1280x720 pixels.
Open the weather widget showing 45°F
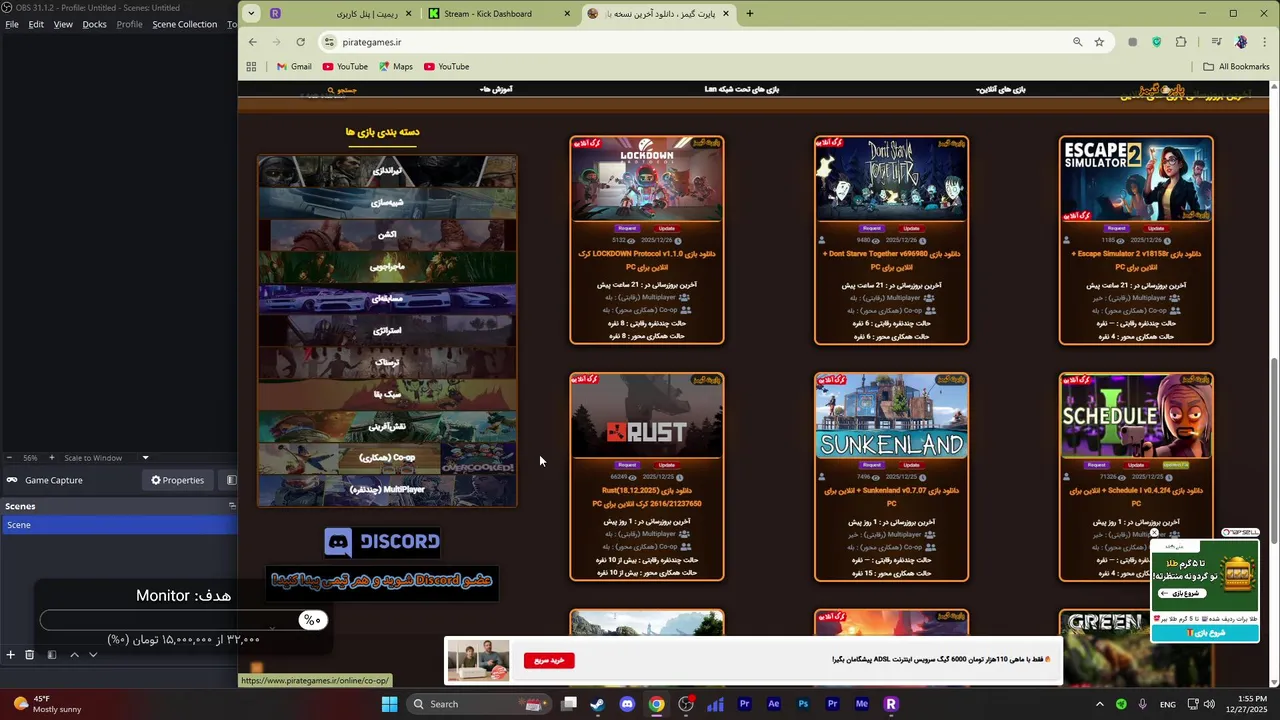45,704
